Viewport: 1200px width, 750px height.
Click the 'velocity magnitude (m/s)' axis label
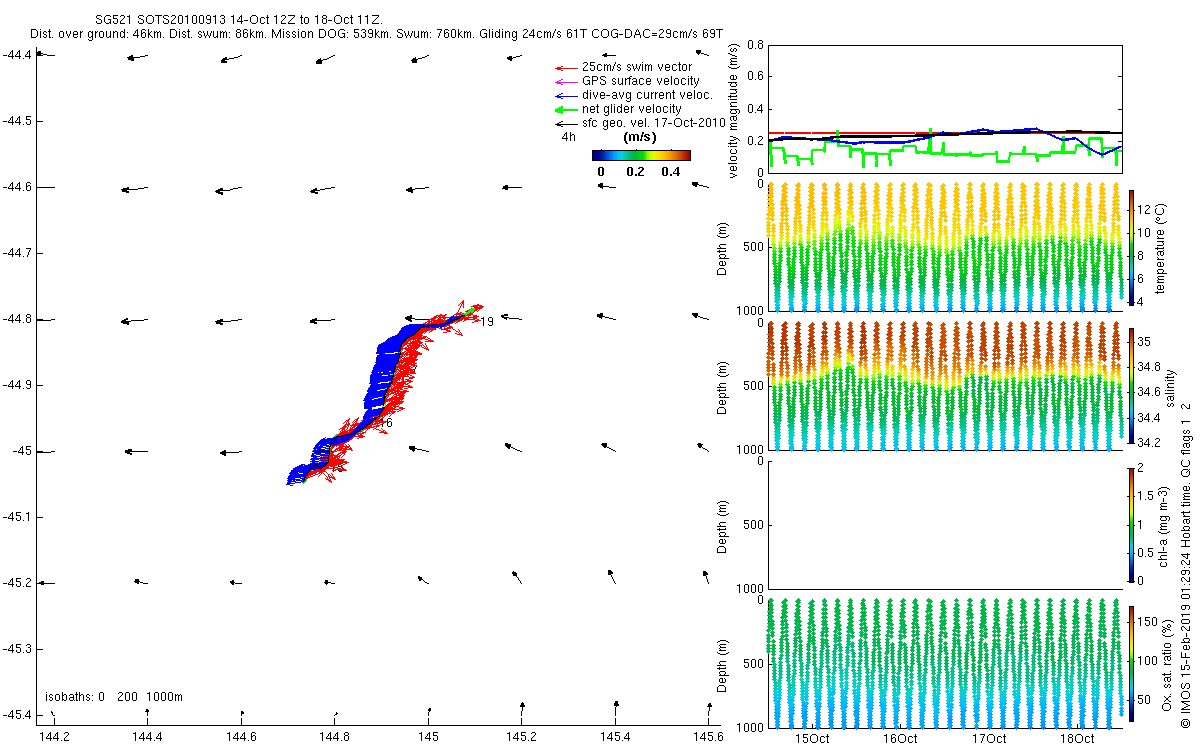click(733, 112)
